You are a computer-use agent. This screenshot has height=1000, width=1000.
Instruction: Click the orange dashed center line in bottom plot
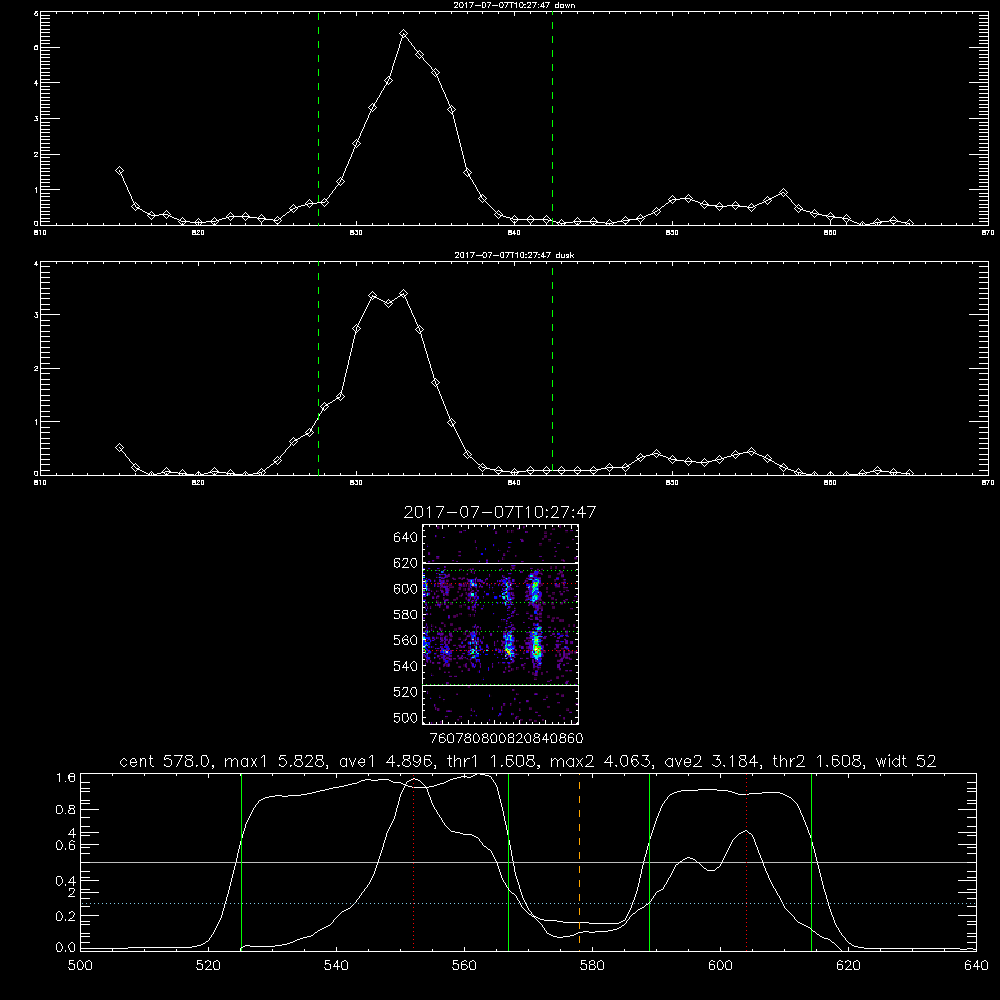579,861
